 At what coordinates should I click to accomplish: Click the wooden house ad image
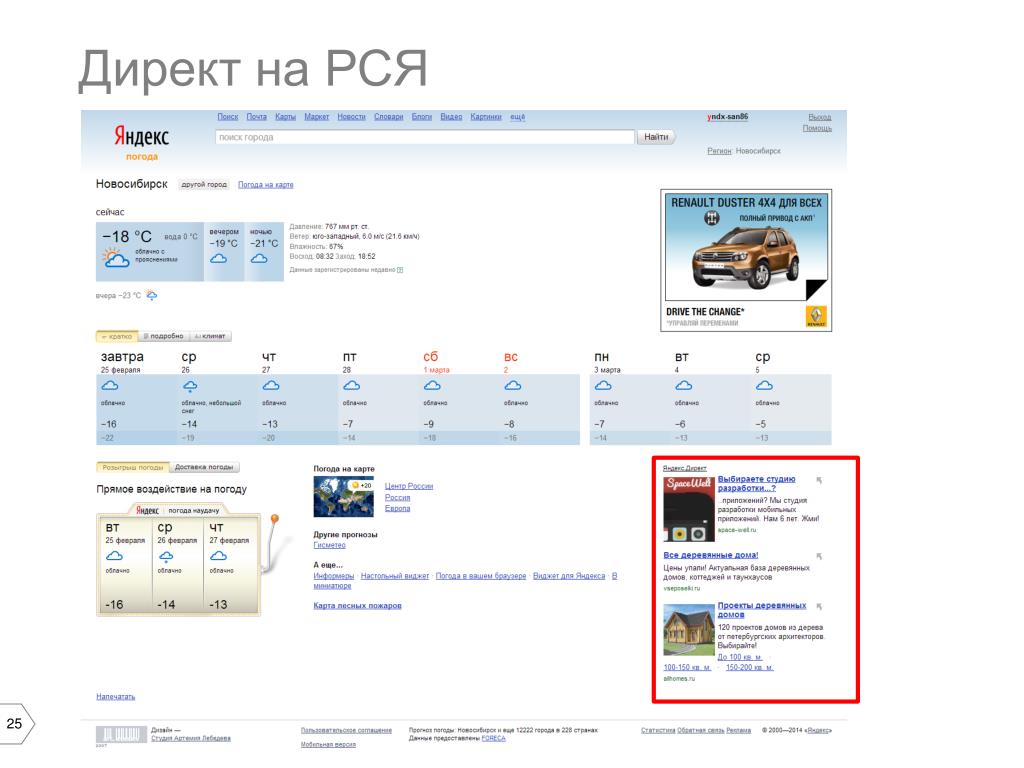689,630
